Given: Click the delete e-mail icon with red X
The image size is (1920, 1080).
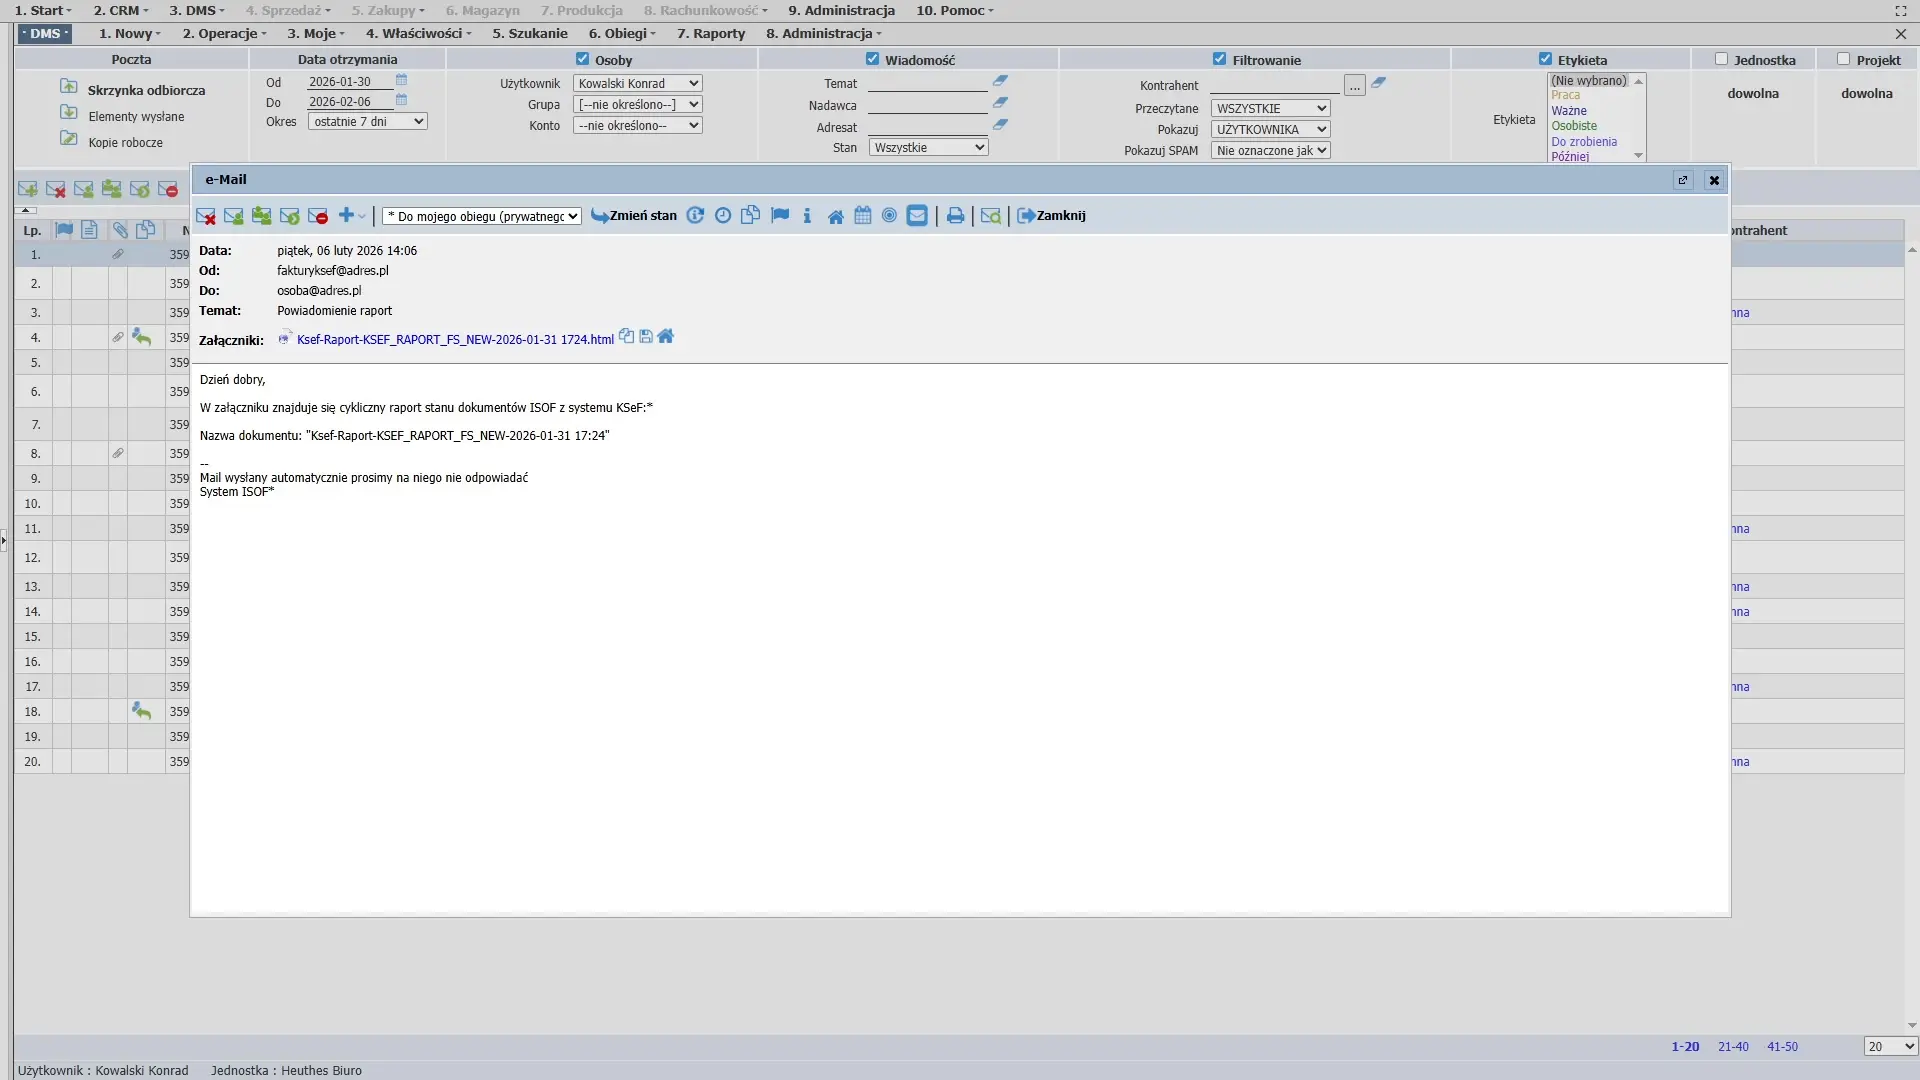Looking at the screenshot, I should pyautogui.click(x=206, y=216).
